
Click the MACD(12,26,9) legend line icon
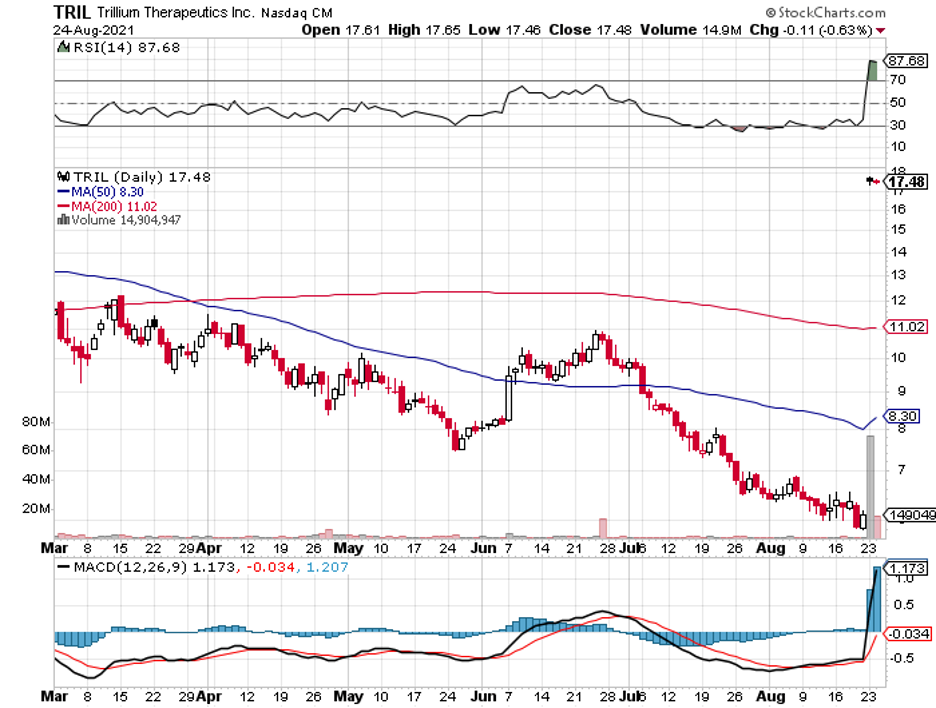tap(65, 566)
